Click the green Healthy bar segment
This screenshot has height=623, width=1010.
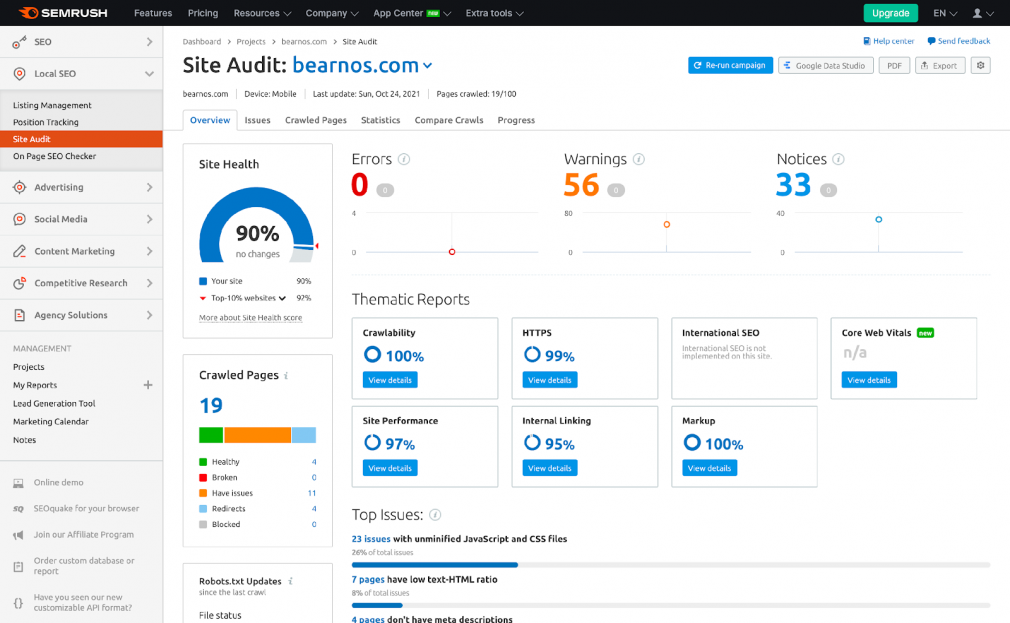pos(211,435)
